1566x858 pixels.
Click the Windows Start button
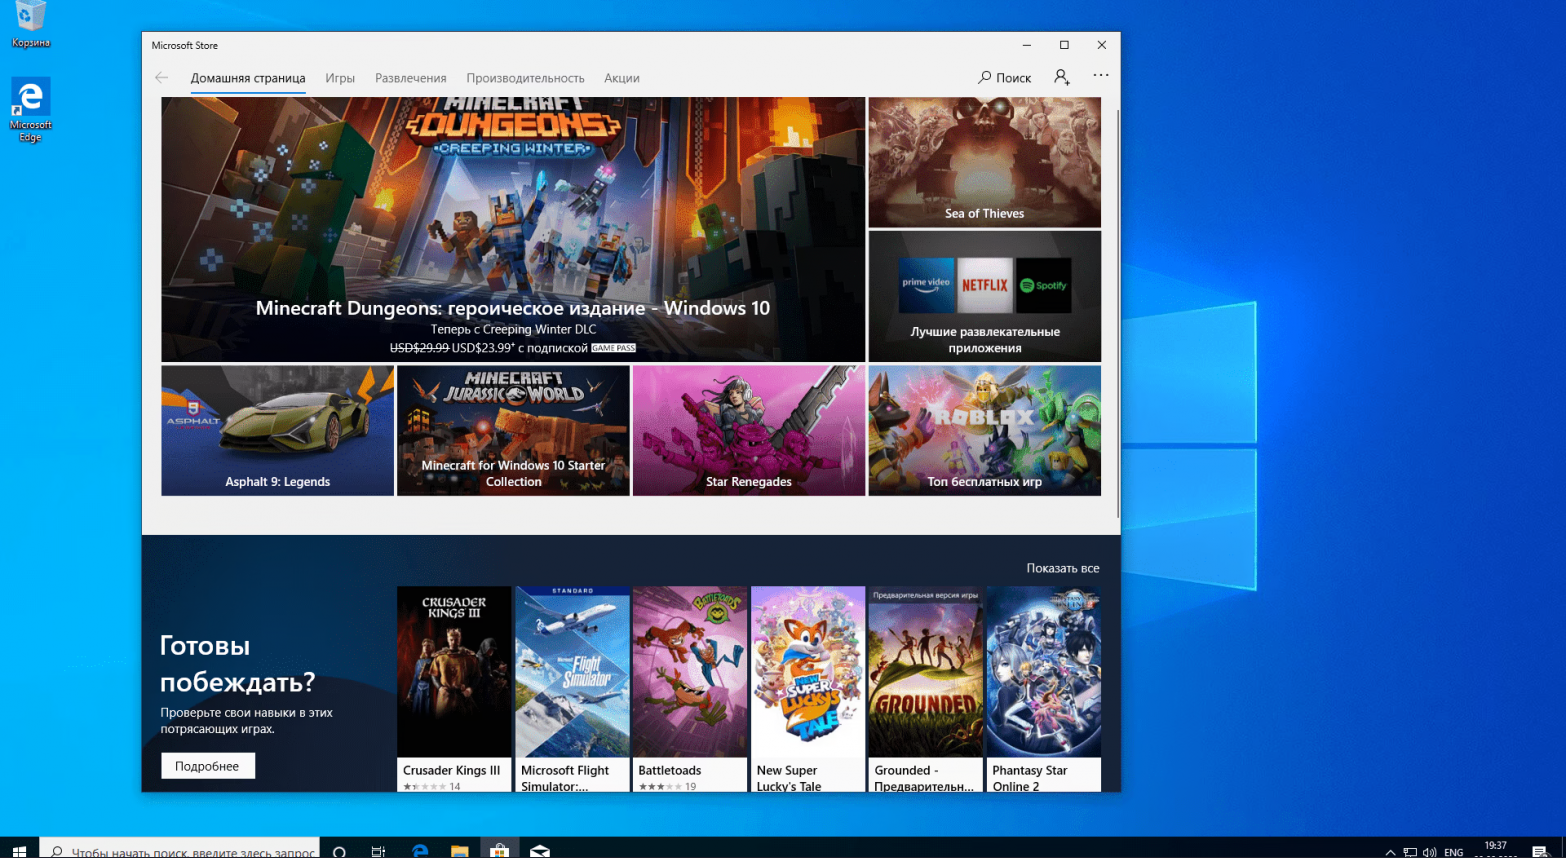coord(19,850)
